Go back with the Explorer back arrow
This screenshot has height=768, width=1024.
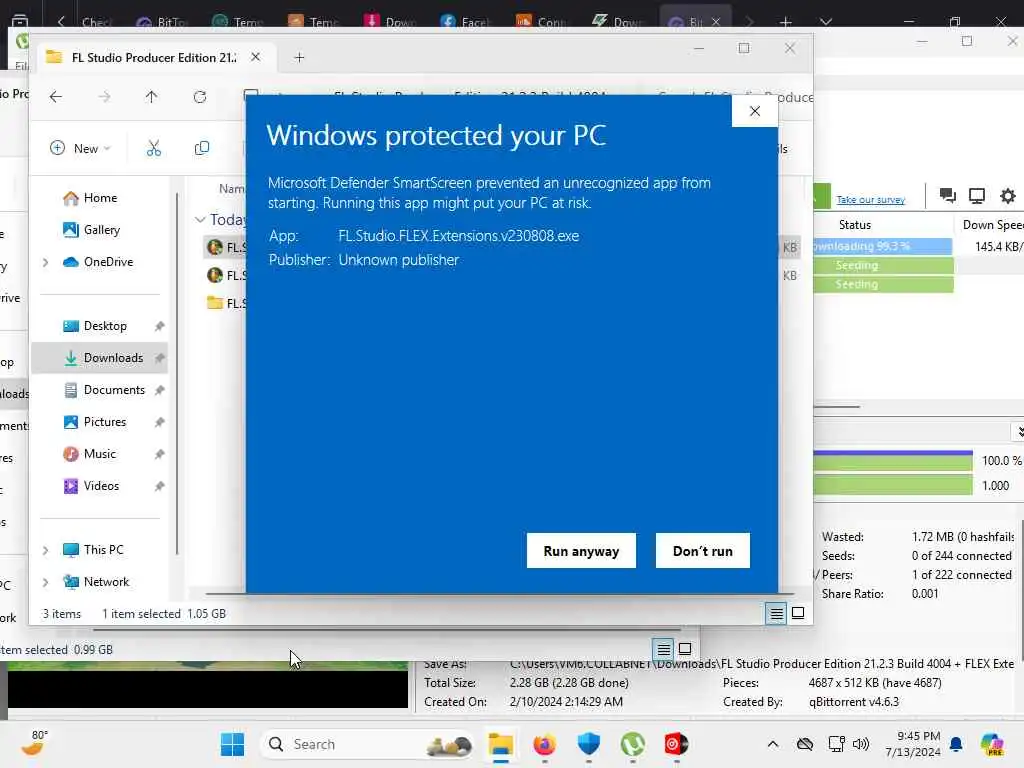coord(56,97)
